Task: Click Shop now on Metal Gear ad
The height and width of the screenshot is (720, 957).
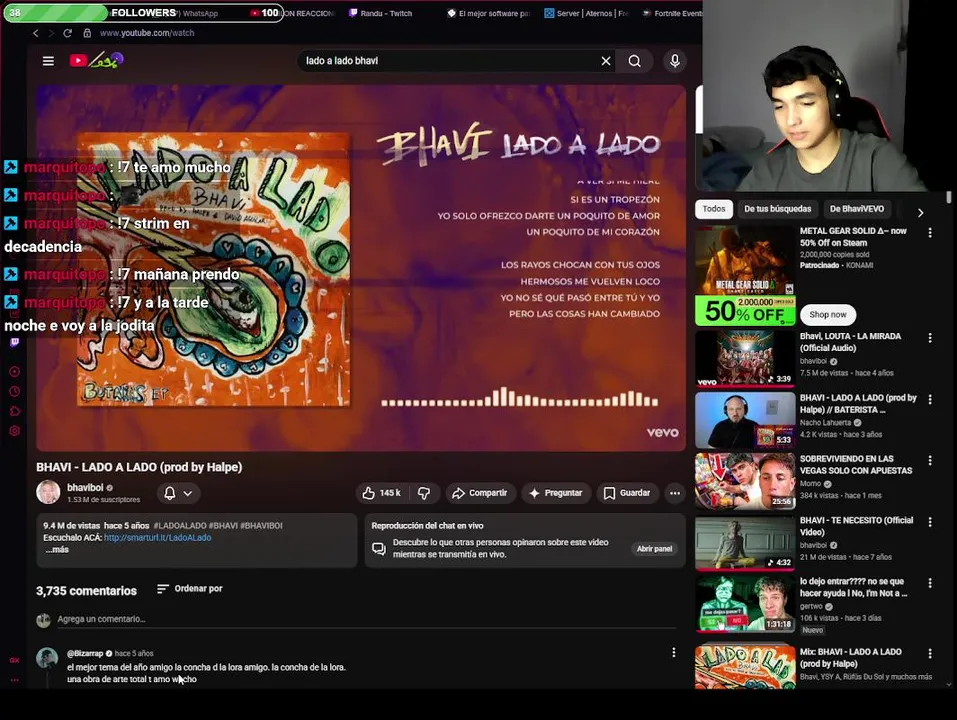Action: coord(828,315)
